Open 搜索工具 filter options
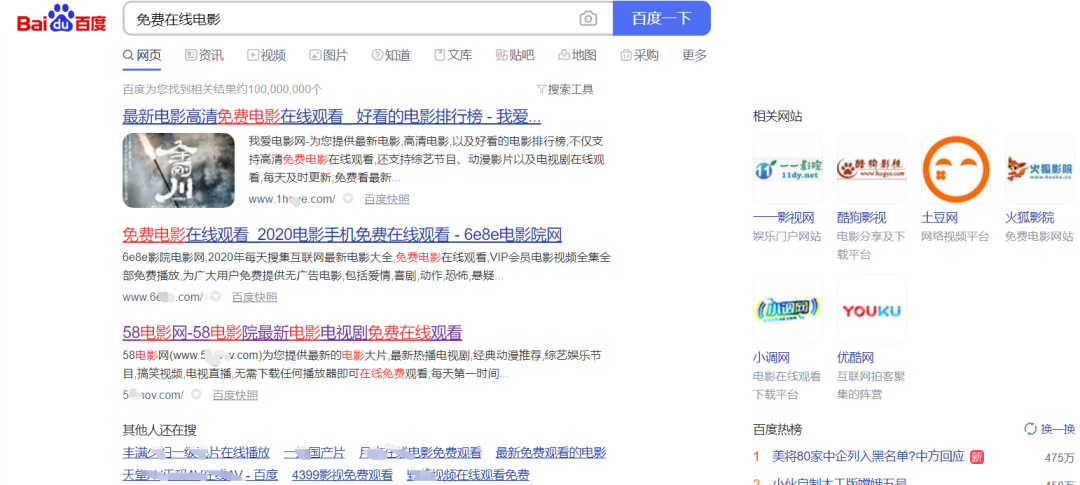This screenshot has width=1080, height=485. [x=565, y=90]
